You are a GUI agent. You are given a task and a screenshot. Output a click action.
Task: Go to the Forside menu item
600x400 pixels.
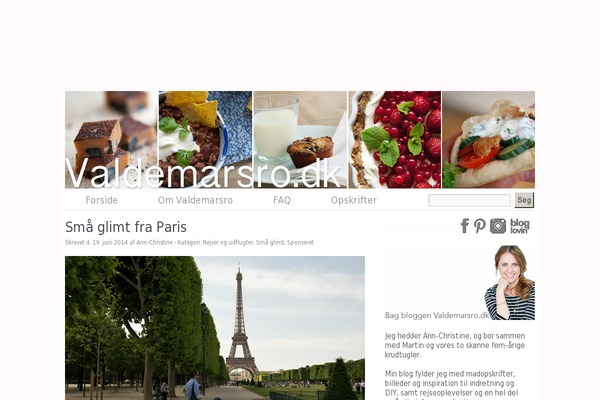pos(101,200)
